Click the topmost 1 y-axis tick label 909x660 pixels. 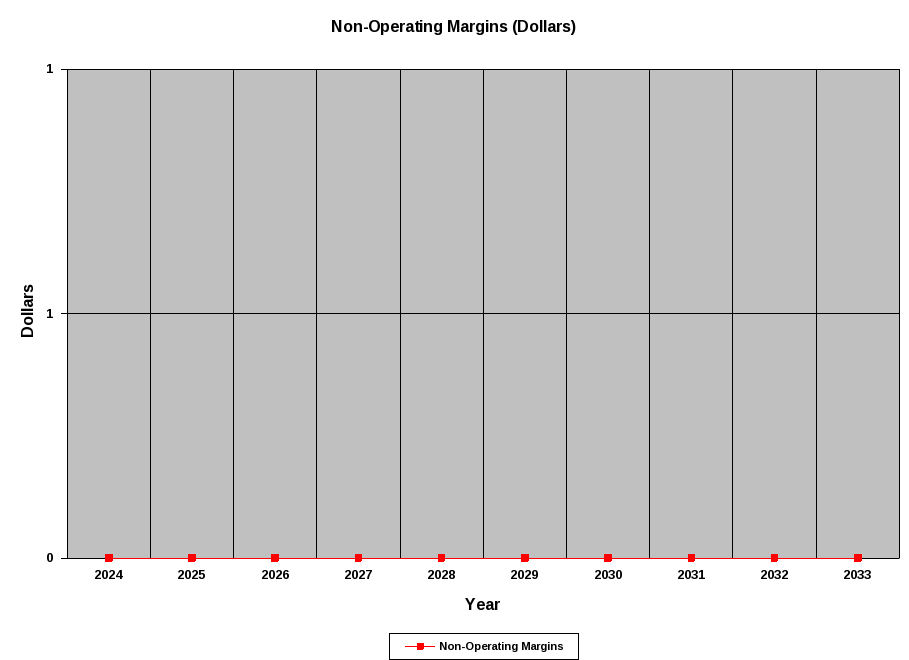(50, 69)
